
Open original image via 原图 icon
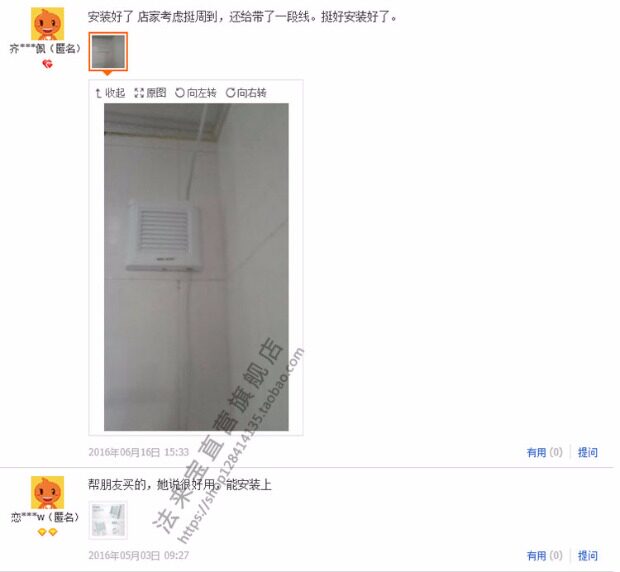click(150, 93)
